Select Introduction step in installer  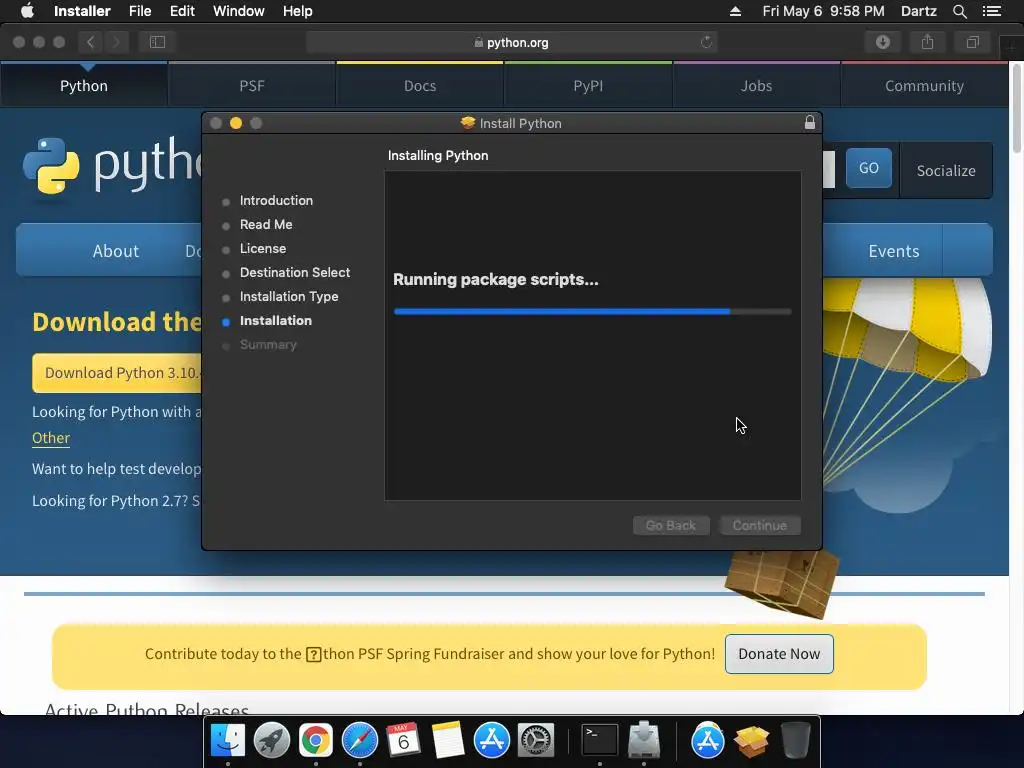(276, 200)
